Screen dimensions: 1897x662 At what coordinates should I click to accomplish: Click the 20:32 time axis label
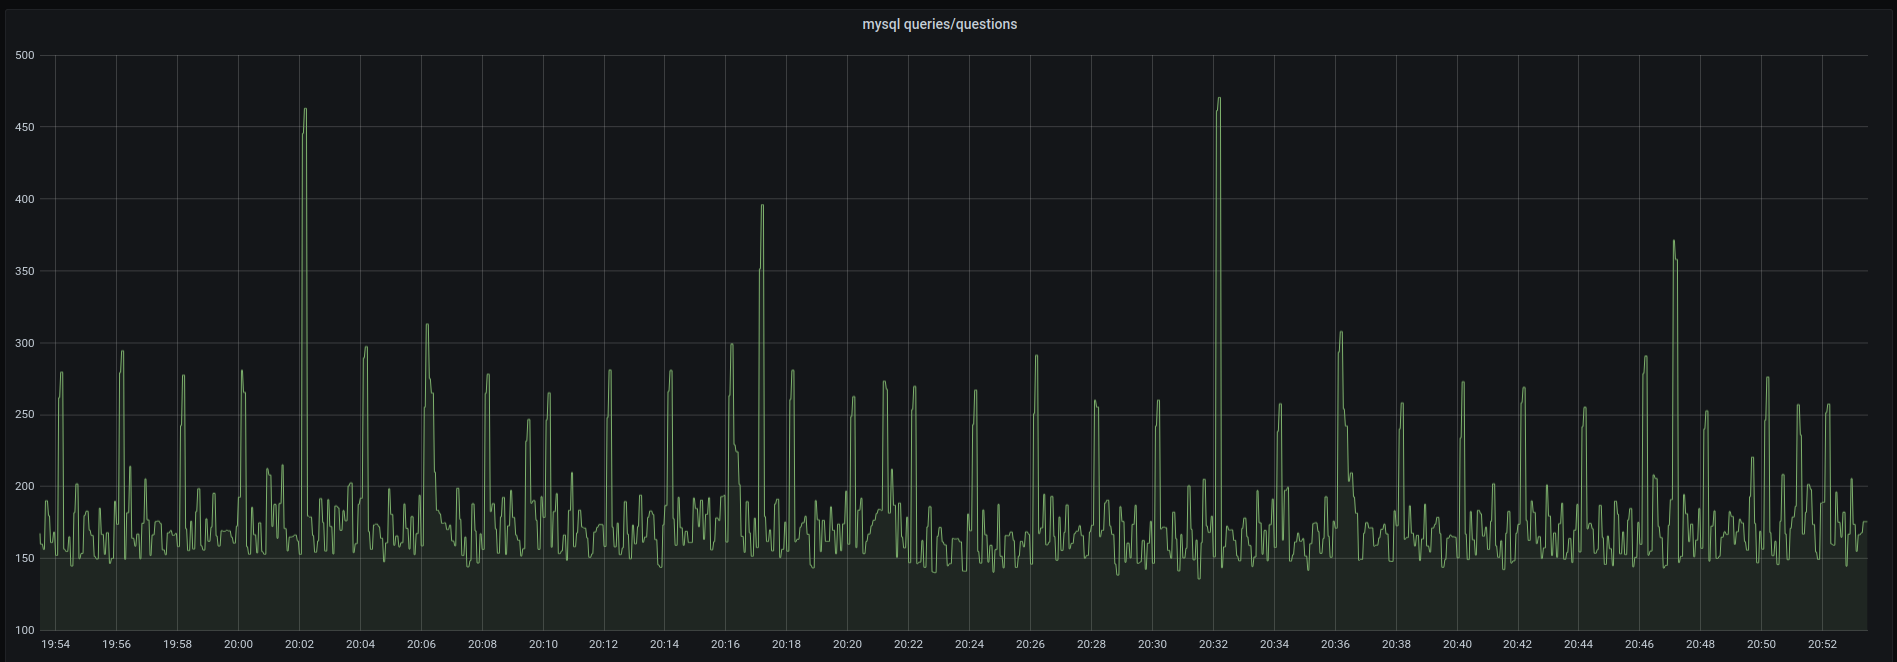(1213, 644)
